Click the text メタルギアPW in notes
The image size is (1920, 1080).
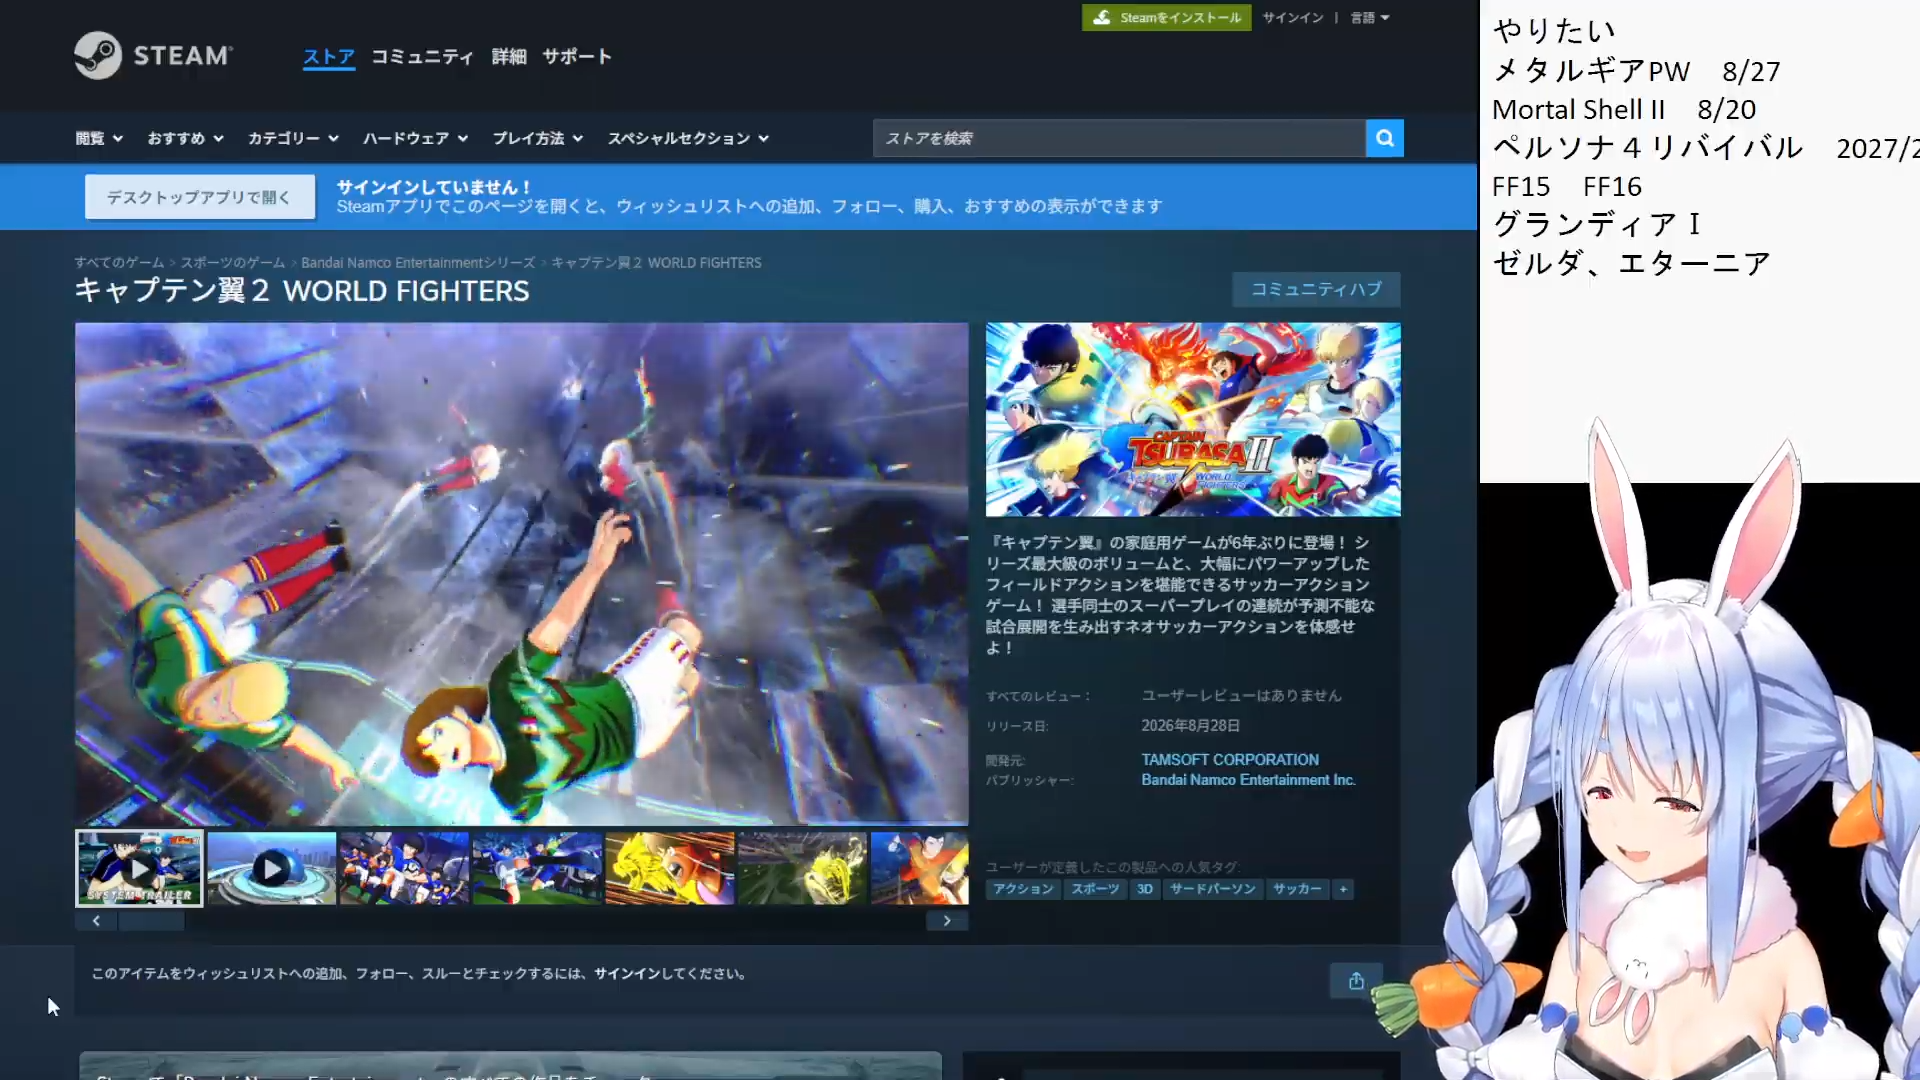coord(1591,71)
